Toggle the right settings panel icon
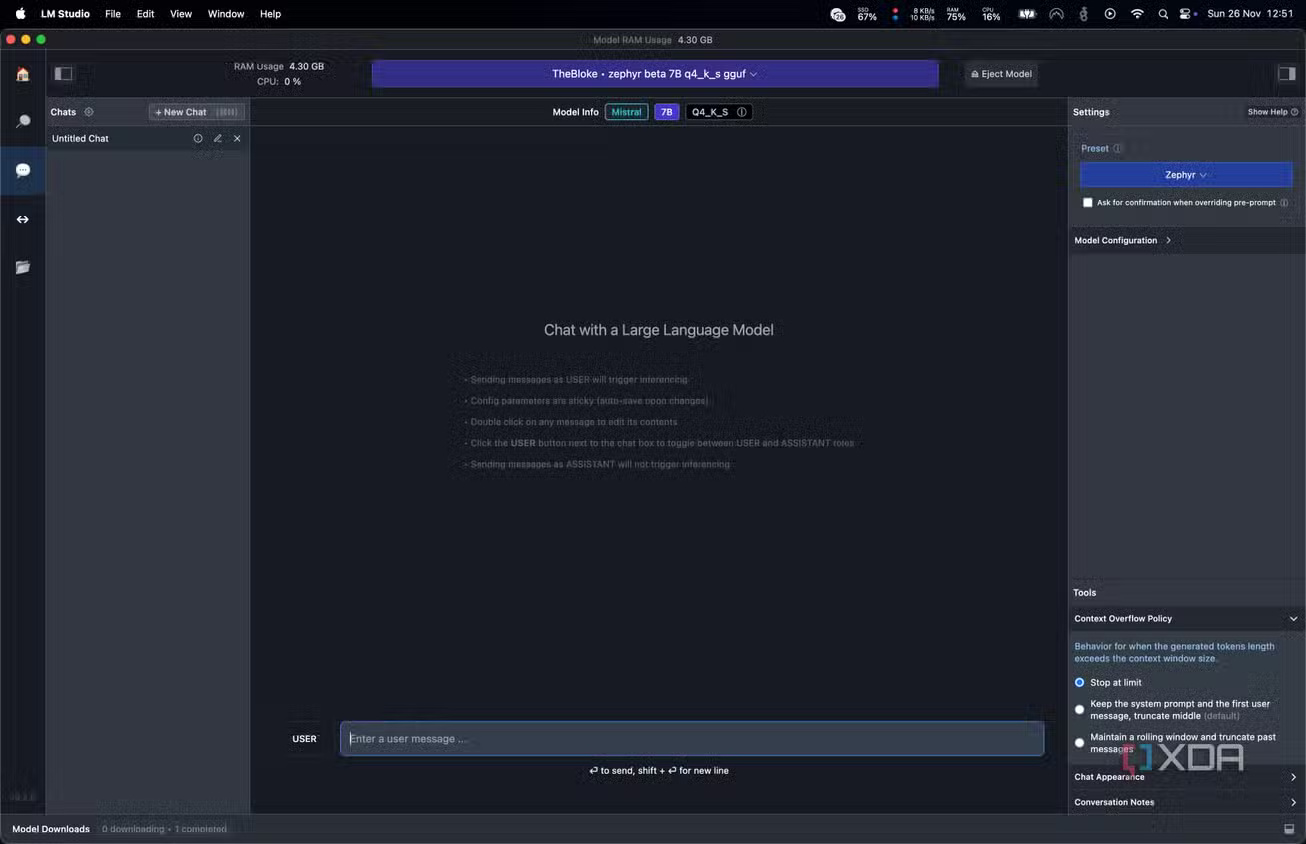The width and height of the screenshot is (1306, 844). (1287, 73)
